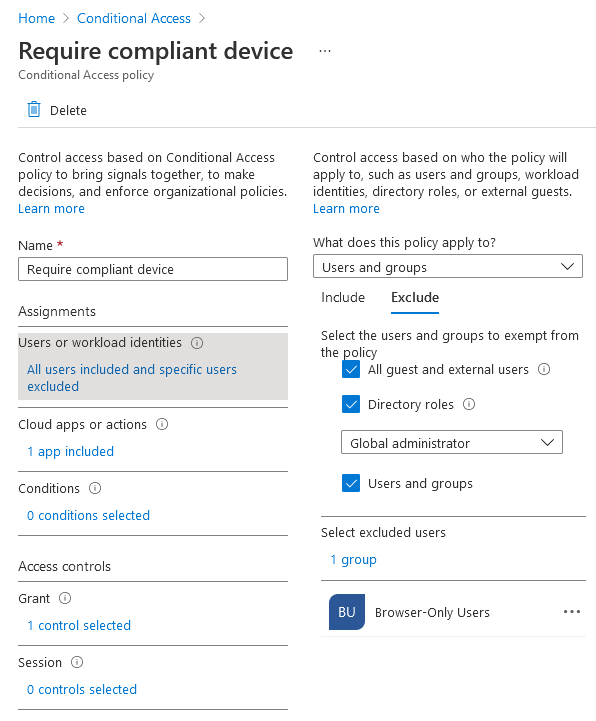Click the policy Name input field

click(153, 269)
